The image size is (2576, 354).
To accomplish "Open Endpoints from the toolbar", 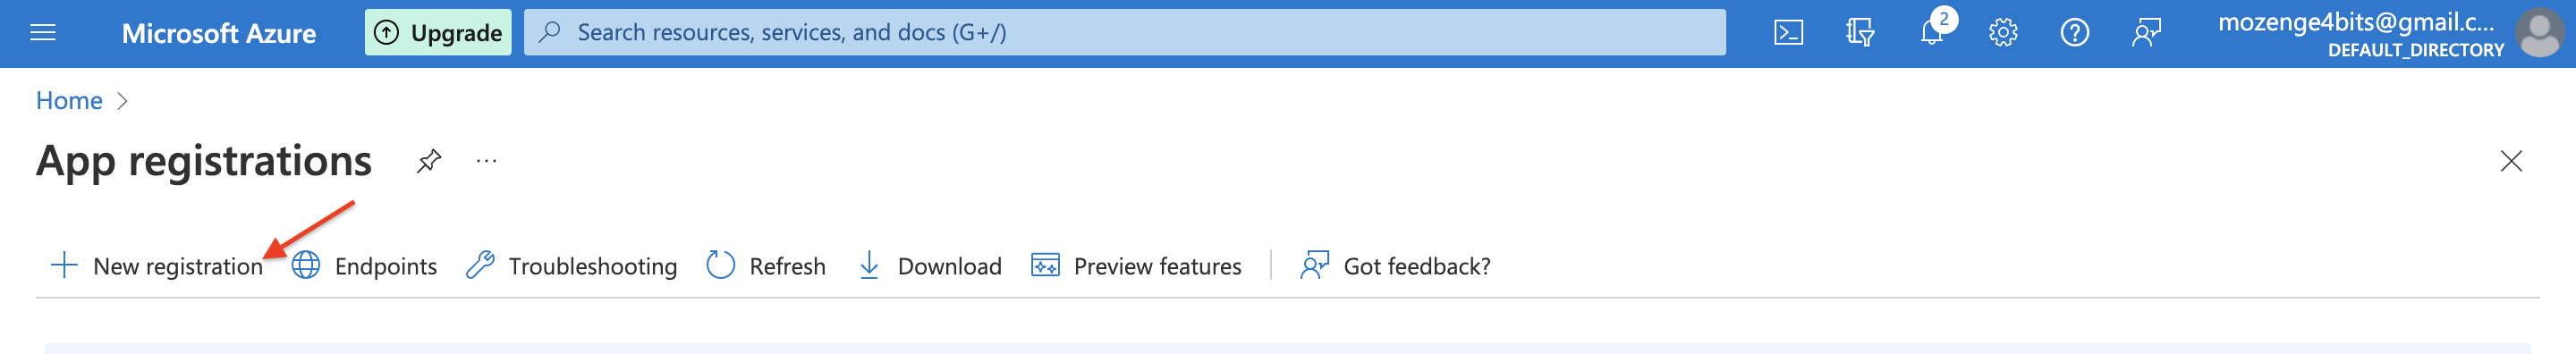I will [x=365, y=266].
